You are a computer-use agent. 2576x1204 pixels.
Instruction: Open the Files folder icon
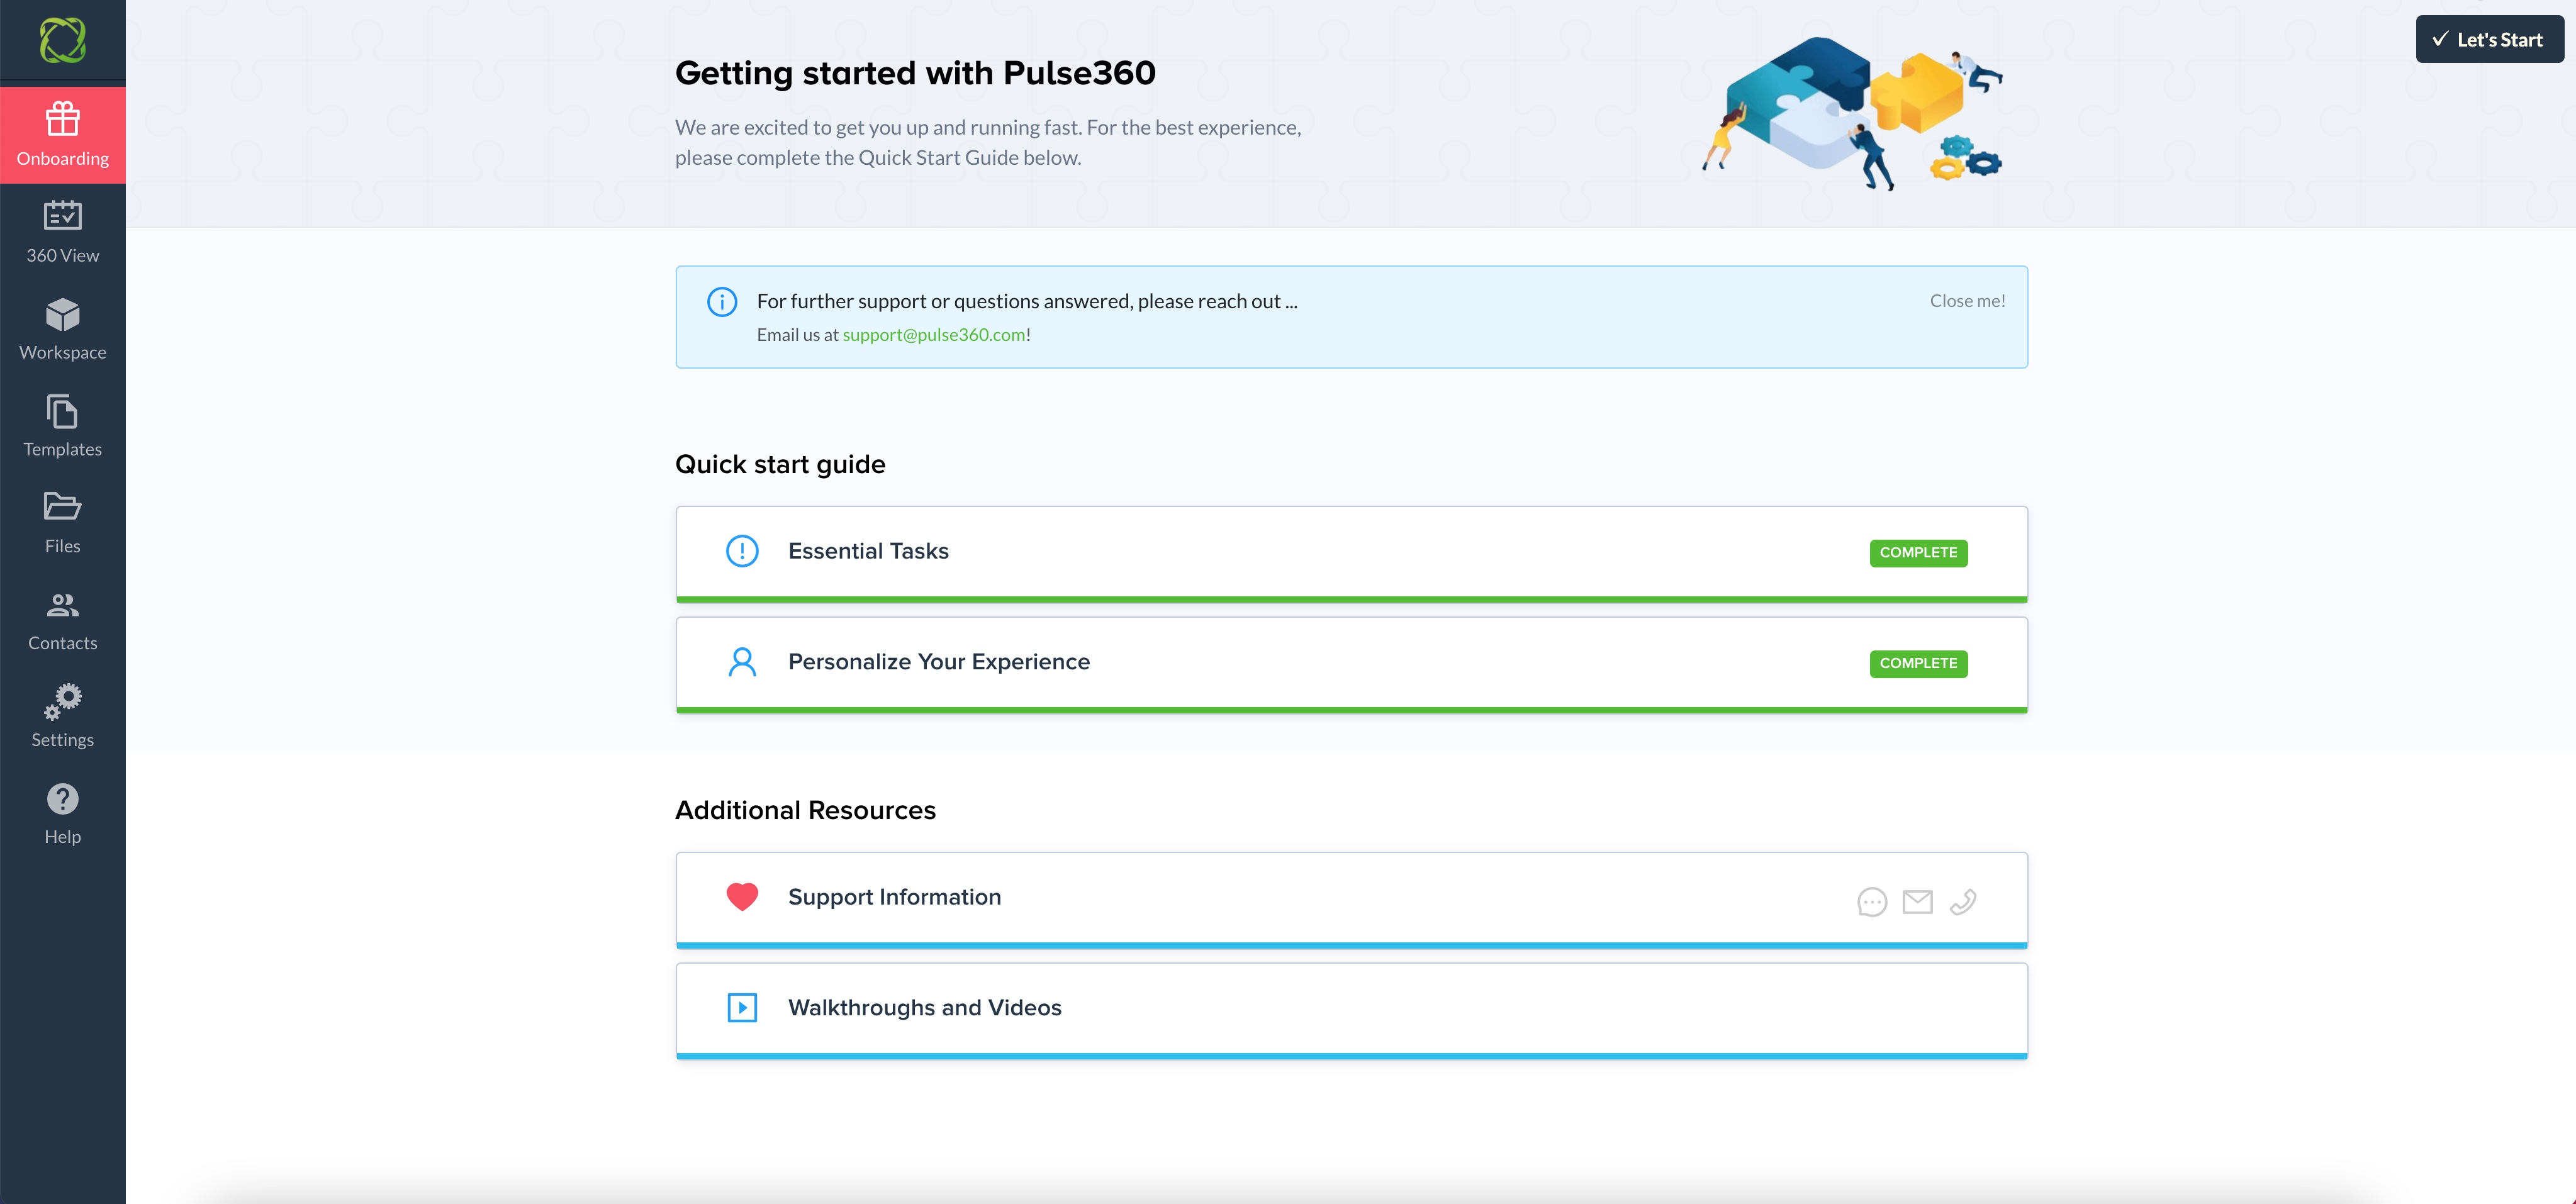62,507
